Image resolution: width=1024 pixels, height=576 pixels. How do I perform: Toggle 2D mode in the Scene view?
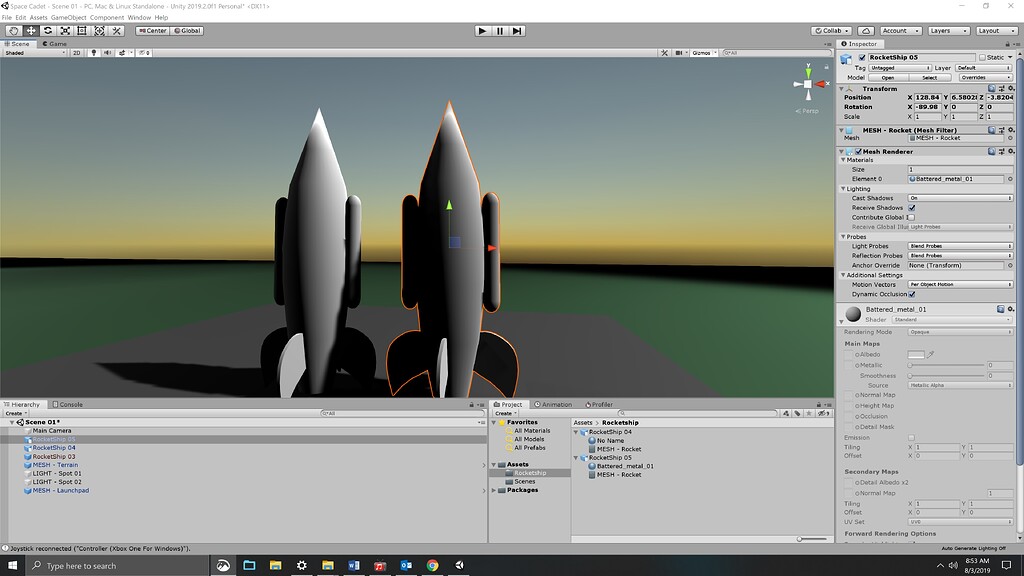click(x=77, y=53)
